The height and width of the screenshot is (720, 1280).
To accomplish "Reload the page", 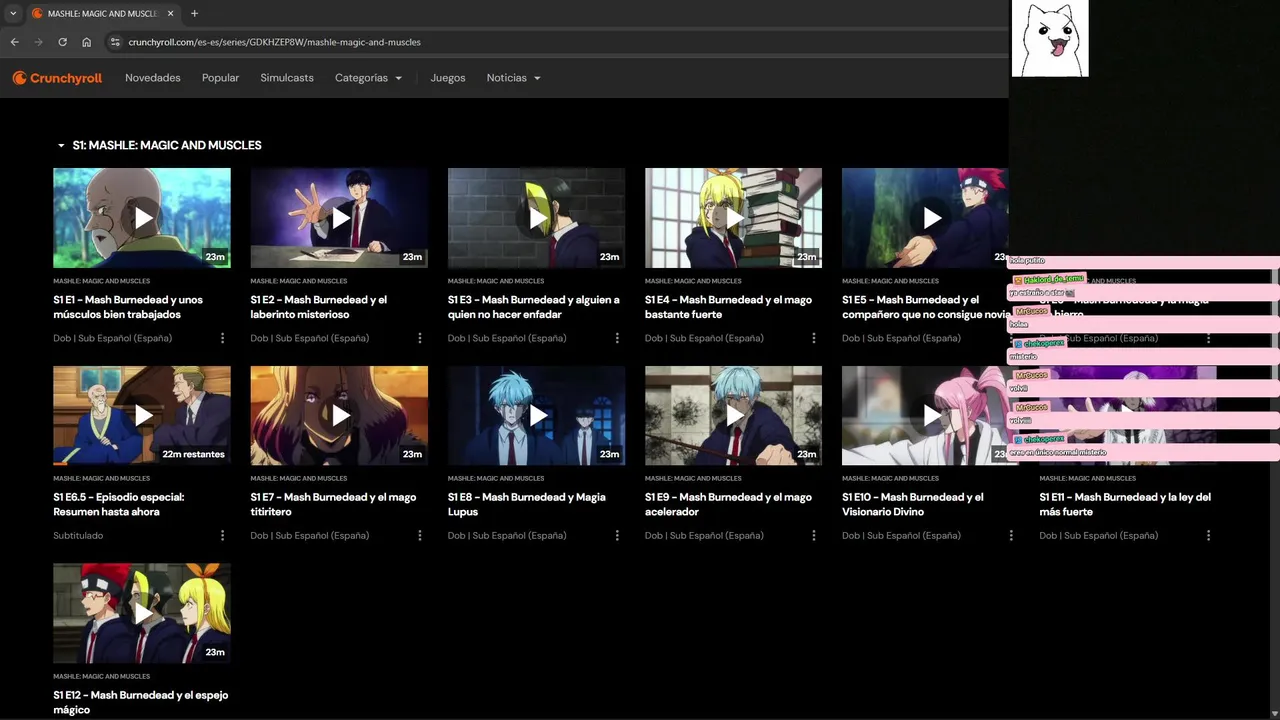I will click(x=62, y=42).
